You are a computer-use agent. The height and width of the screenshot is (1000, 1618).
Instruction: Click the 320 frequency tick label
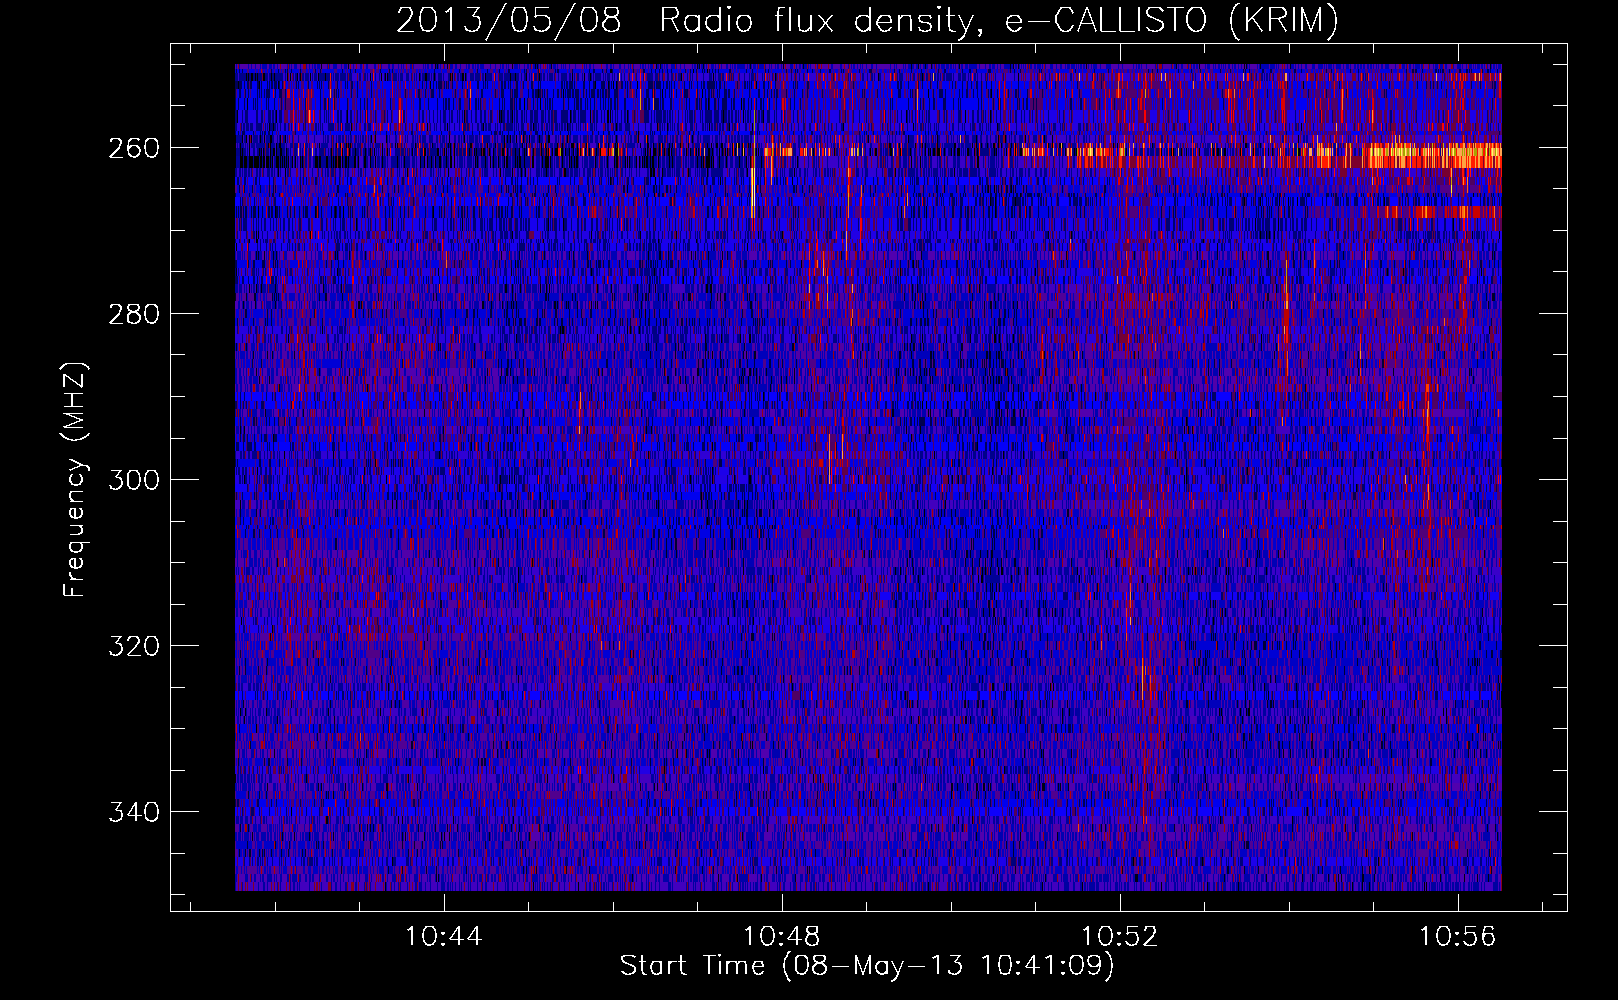[x=133, y=646]
